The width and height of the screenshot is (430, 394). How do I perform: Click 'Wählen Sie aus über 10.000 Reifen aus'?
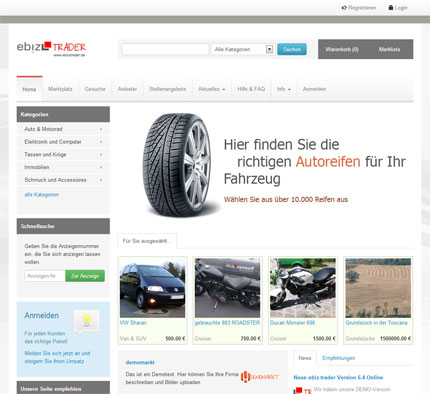[286, 199]
